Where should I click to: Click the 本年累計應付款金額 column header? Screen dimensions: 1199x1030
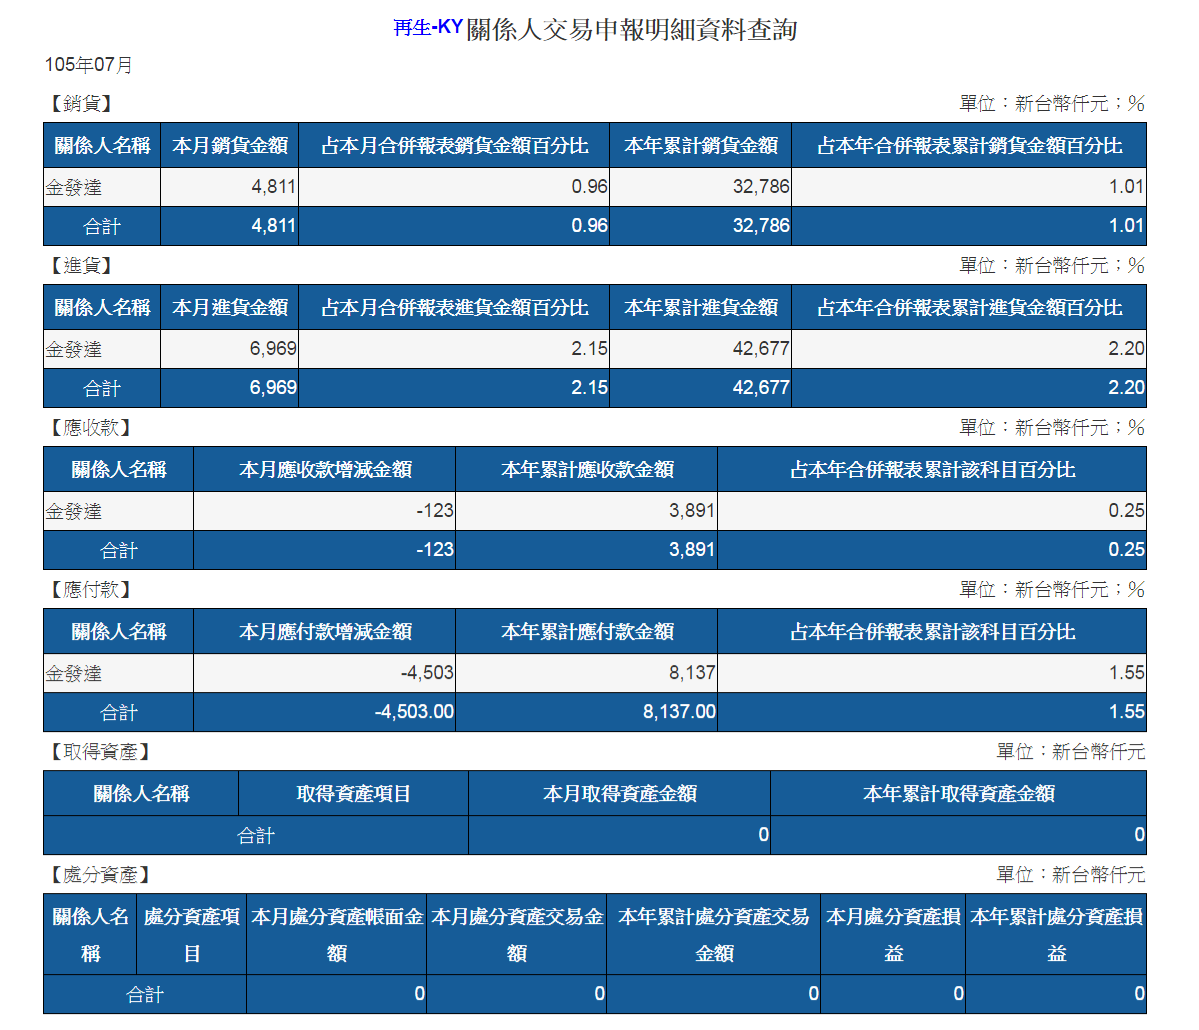point(587,632)
